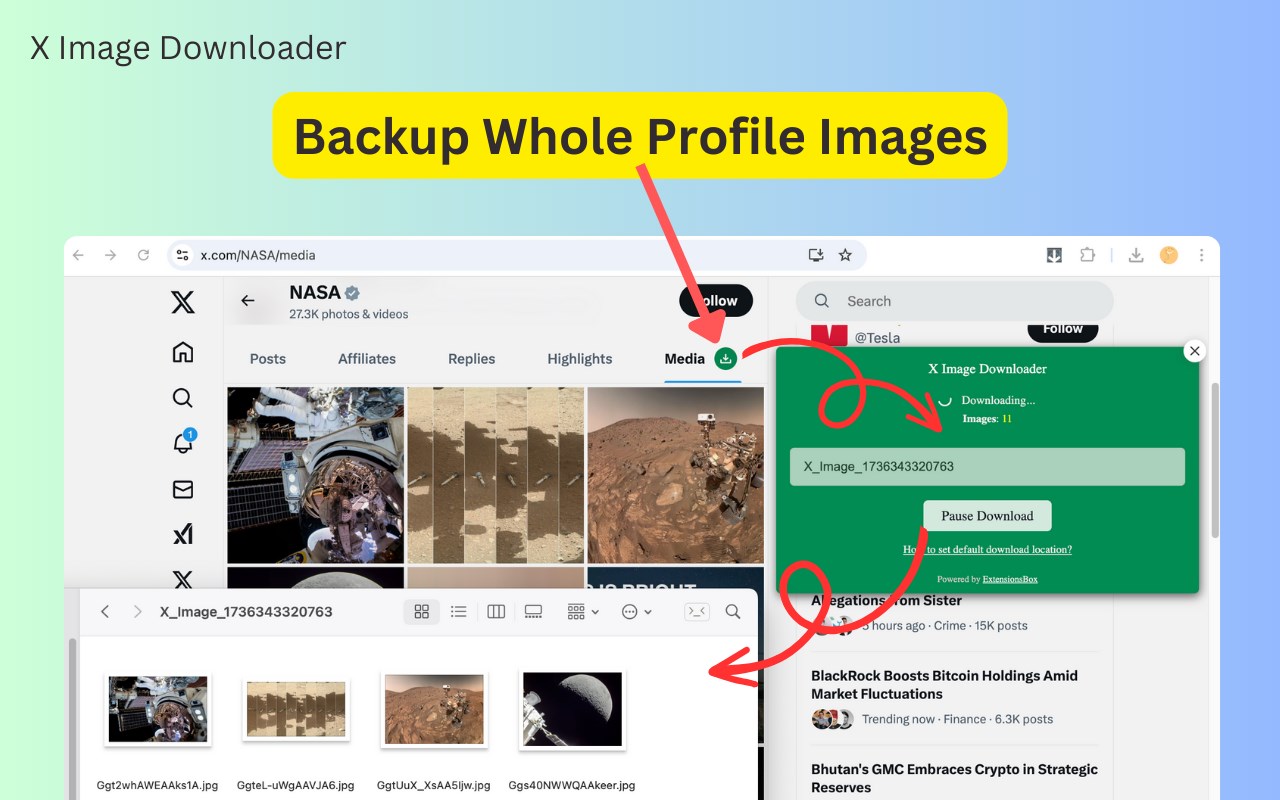Click the green download icon beside Media tab
1280x800 pixels.
(x=727, y=358)
